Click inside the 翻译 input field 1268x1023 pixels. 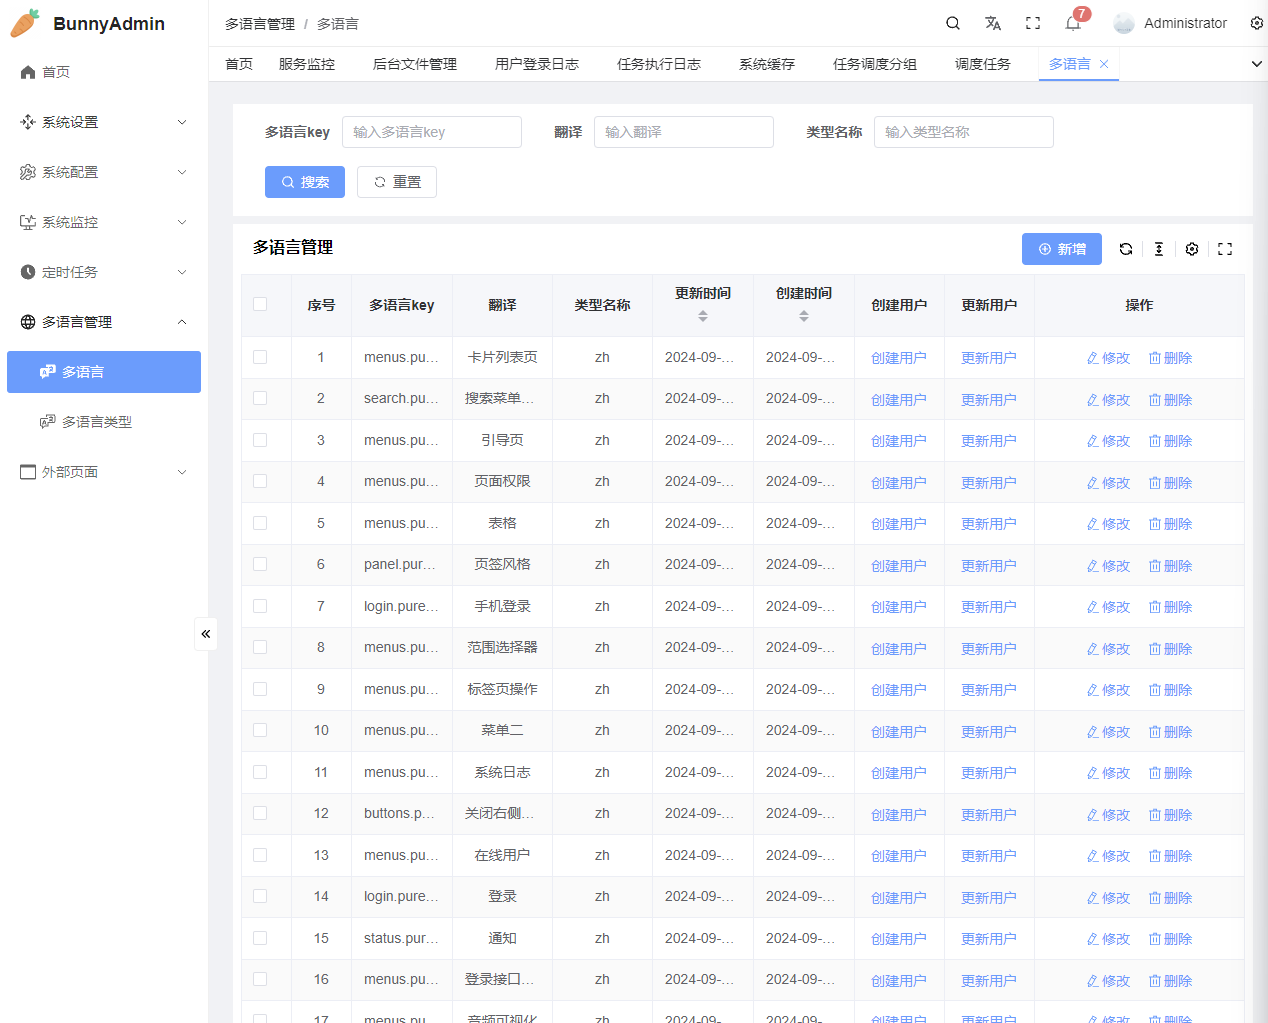pyautogui.click(x=684, y=132)
